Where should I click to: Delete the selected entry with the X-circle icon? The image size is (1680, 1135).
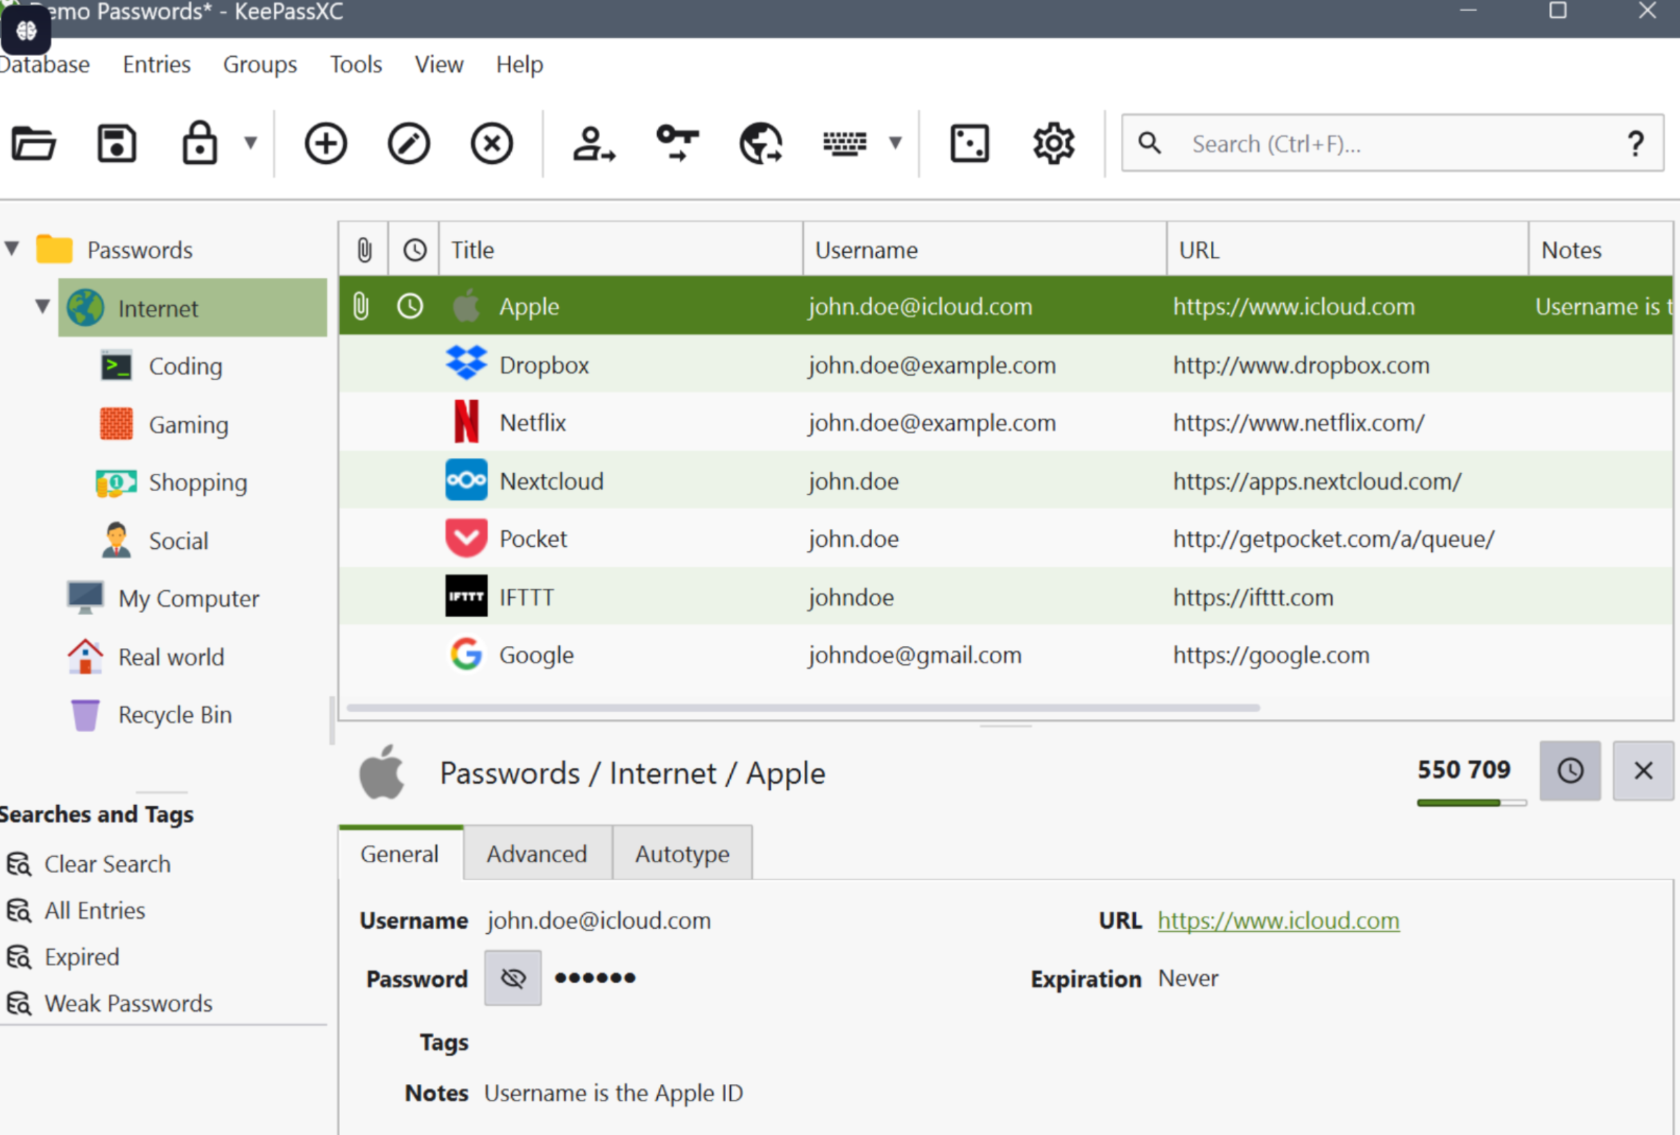pos(492,144)
